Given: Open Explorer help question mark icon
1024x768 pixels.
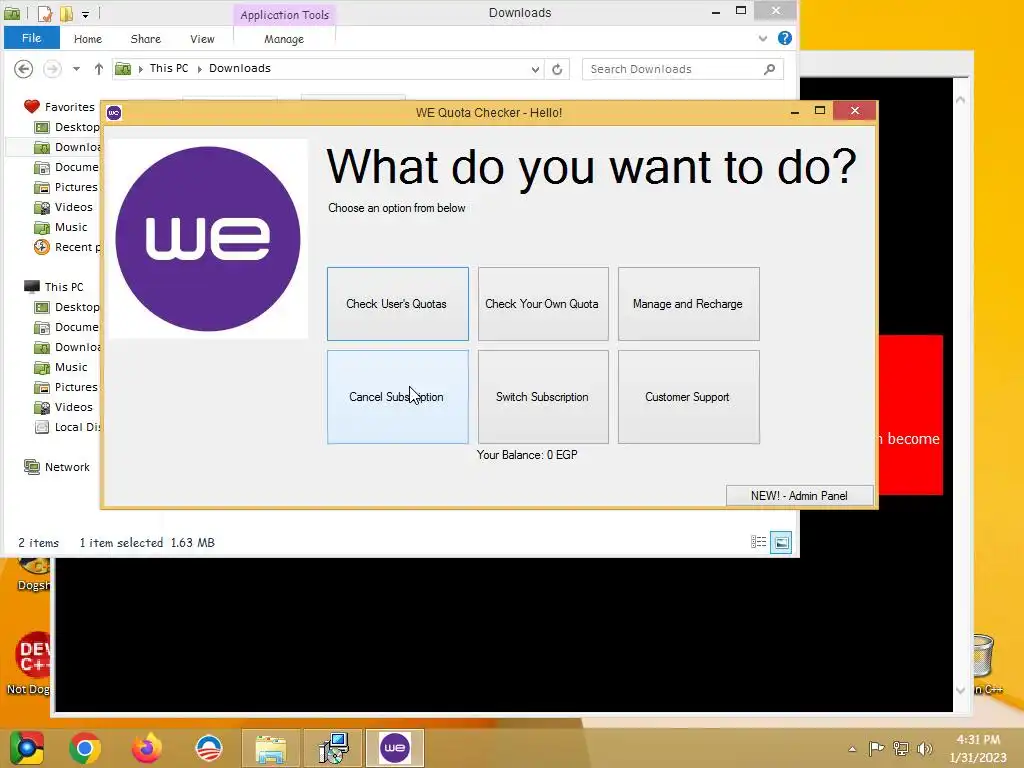Looking at the screenshot, I should [785, 38].
